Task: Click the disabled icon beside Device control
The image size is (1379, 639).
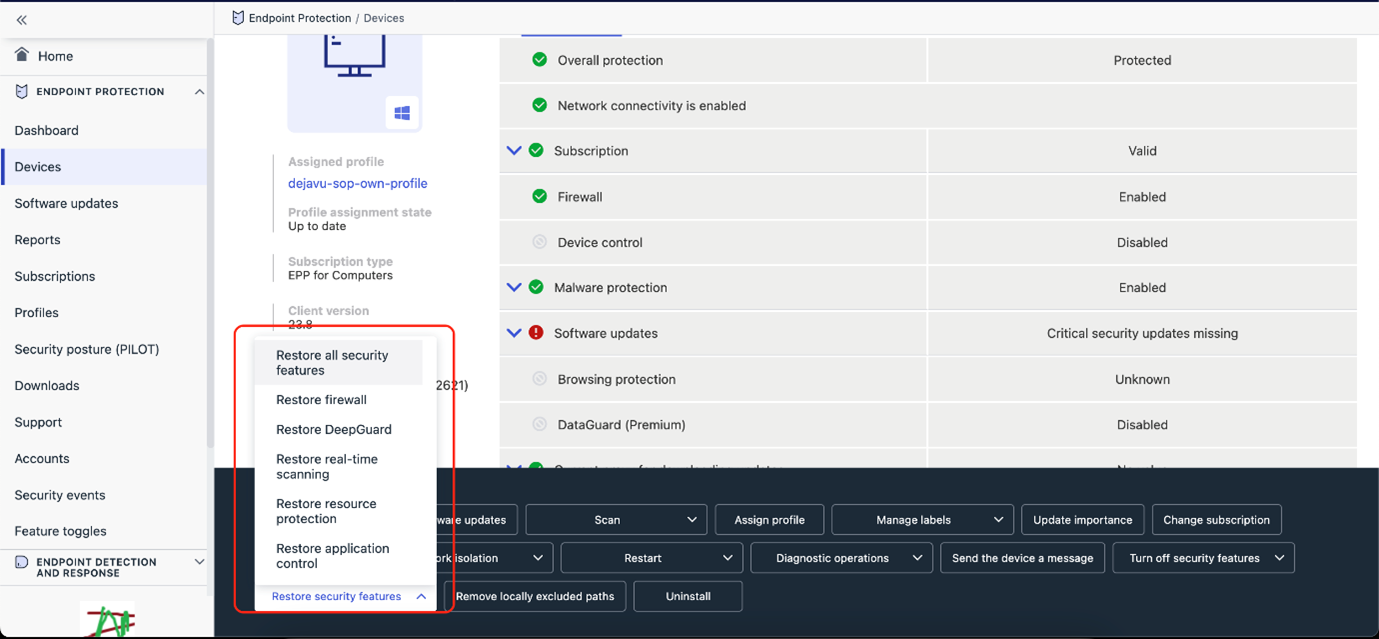Action: [x=540, y=242]
